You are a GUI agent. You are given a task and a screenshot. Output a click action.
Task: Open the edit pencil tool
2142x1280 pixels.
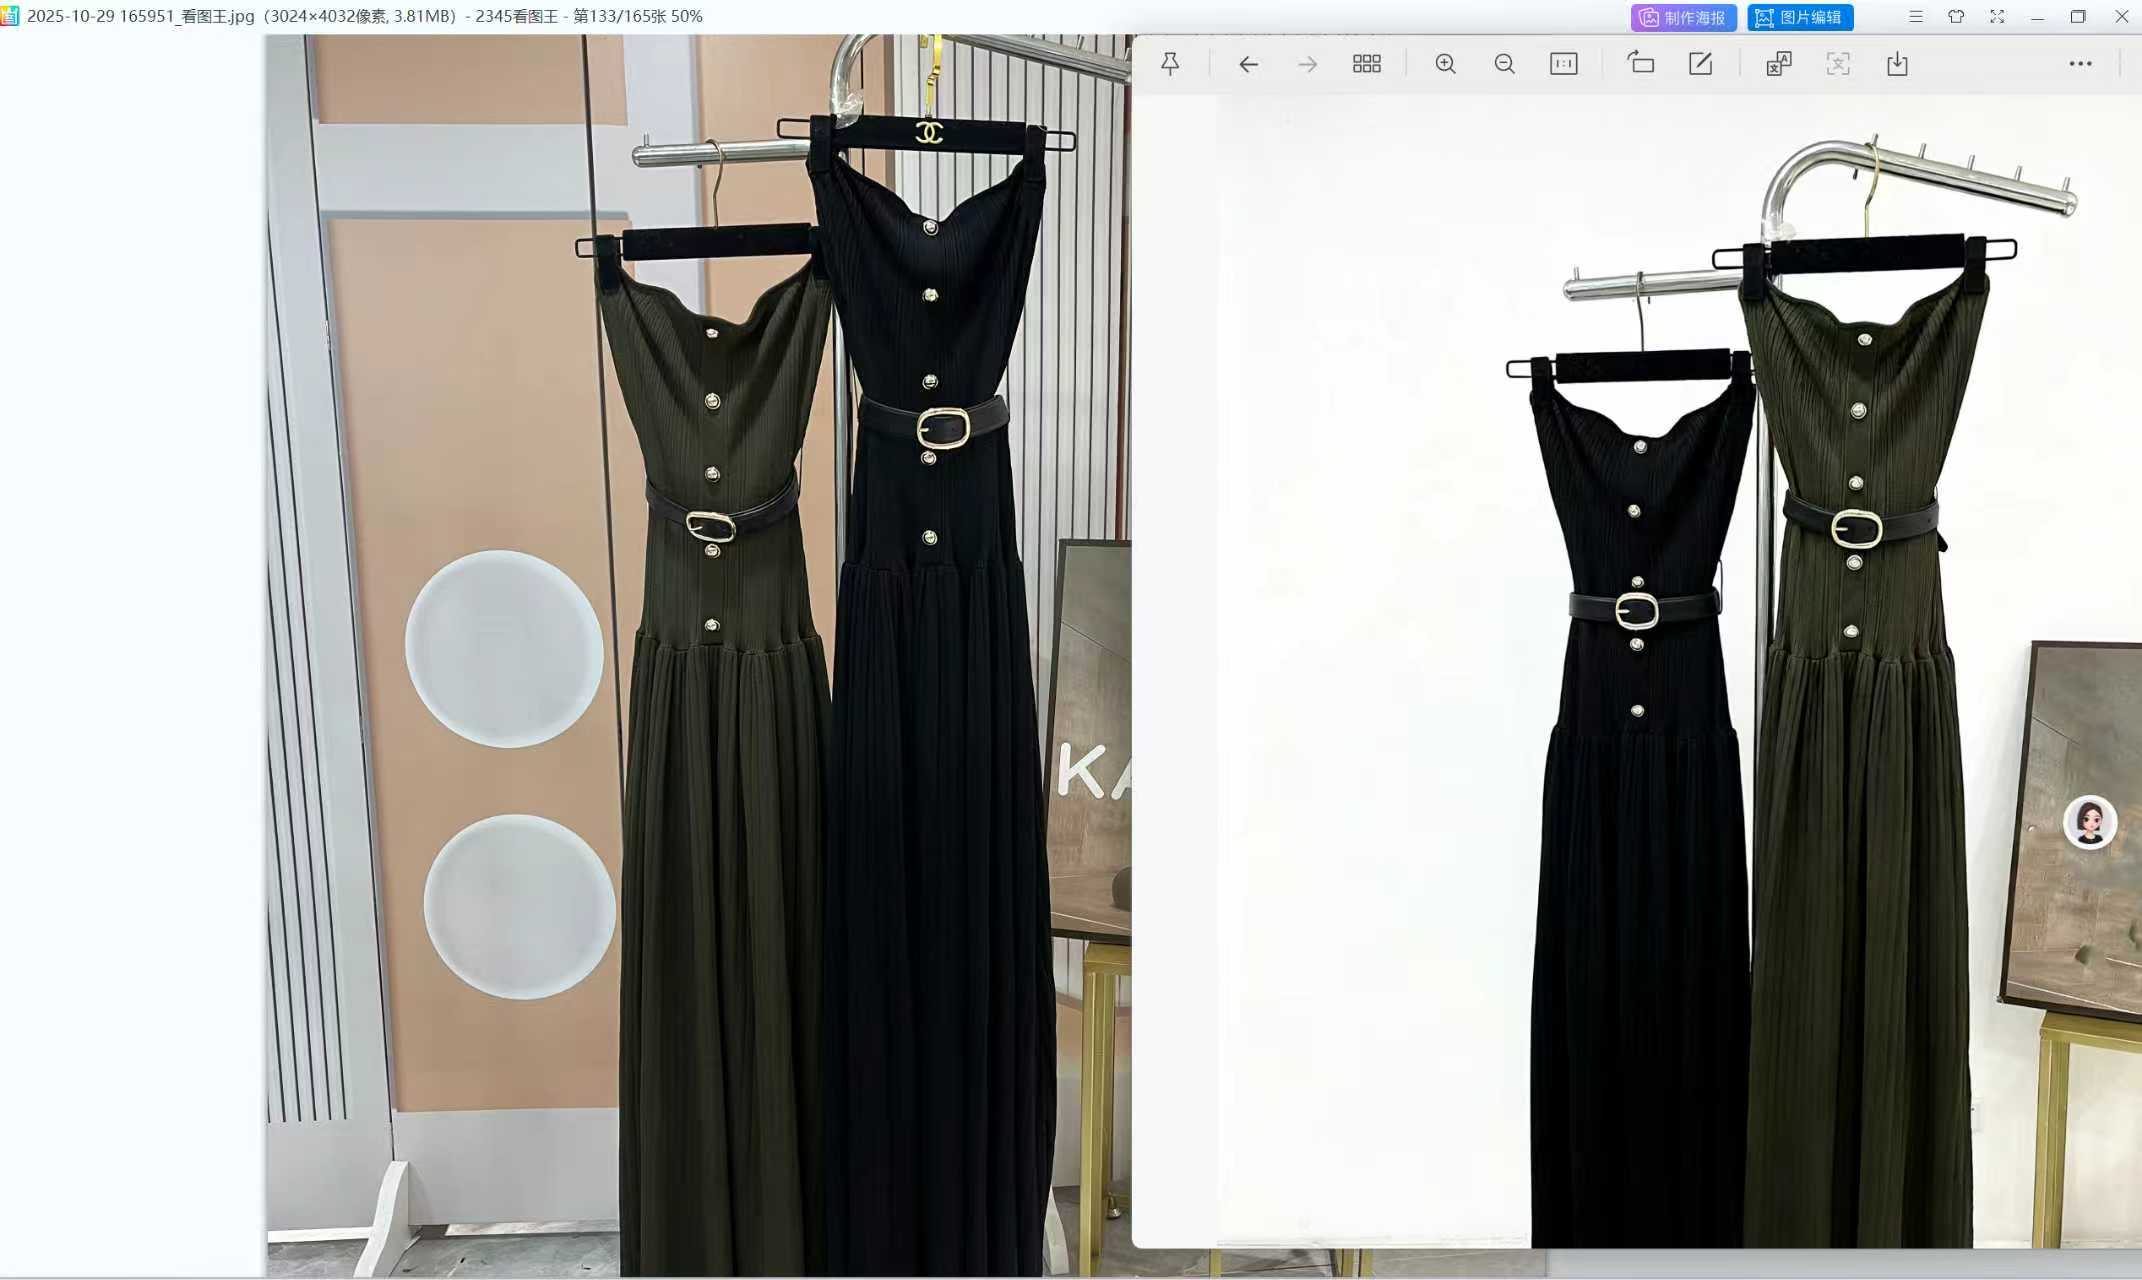click(1700, 64)
